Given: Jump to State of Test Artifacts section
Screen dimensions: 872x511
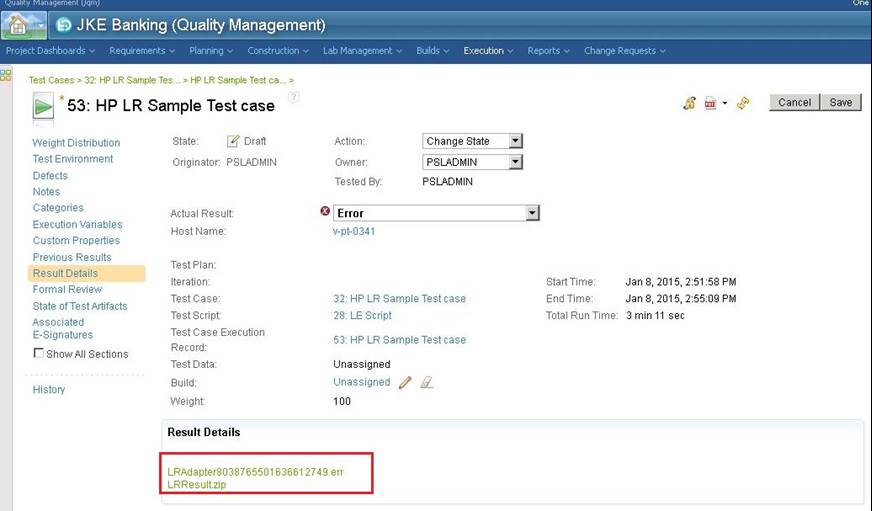Looking at the screenshot, I should (x=80, y=306).
